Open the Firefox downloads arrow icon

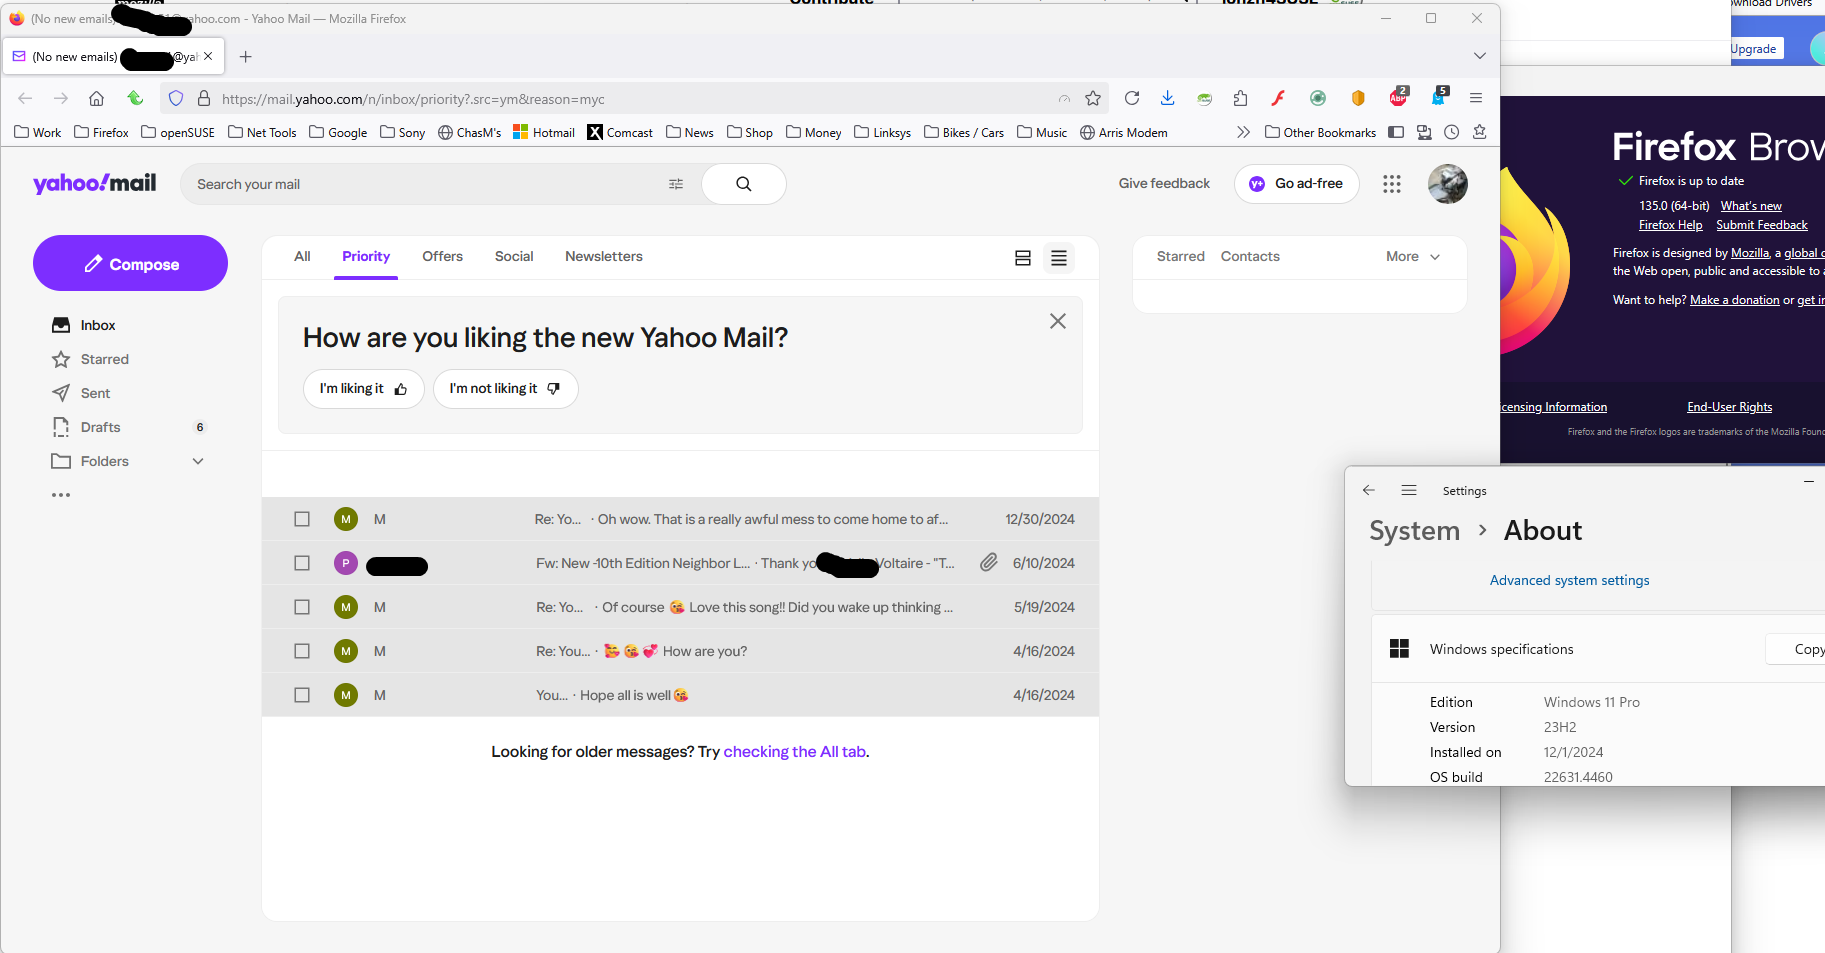coord(1167,98)
